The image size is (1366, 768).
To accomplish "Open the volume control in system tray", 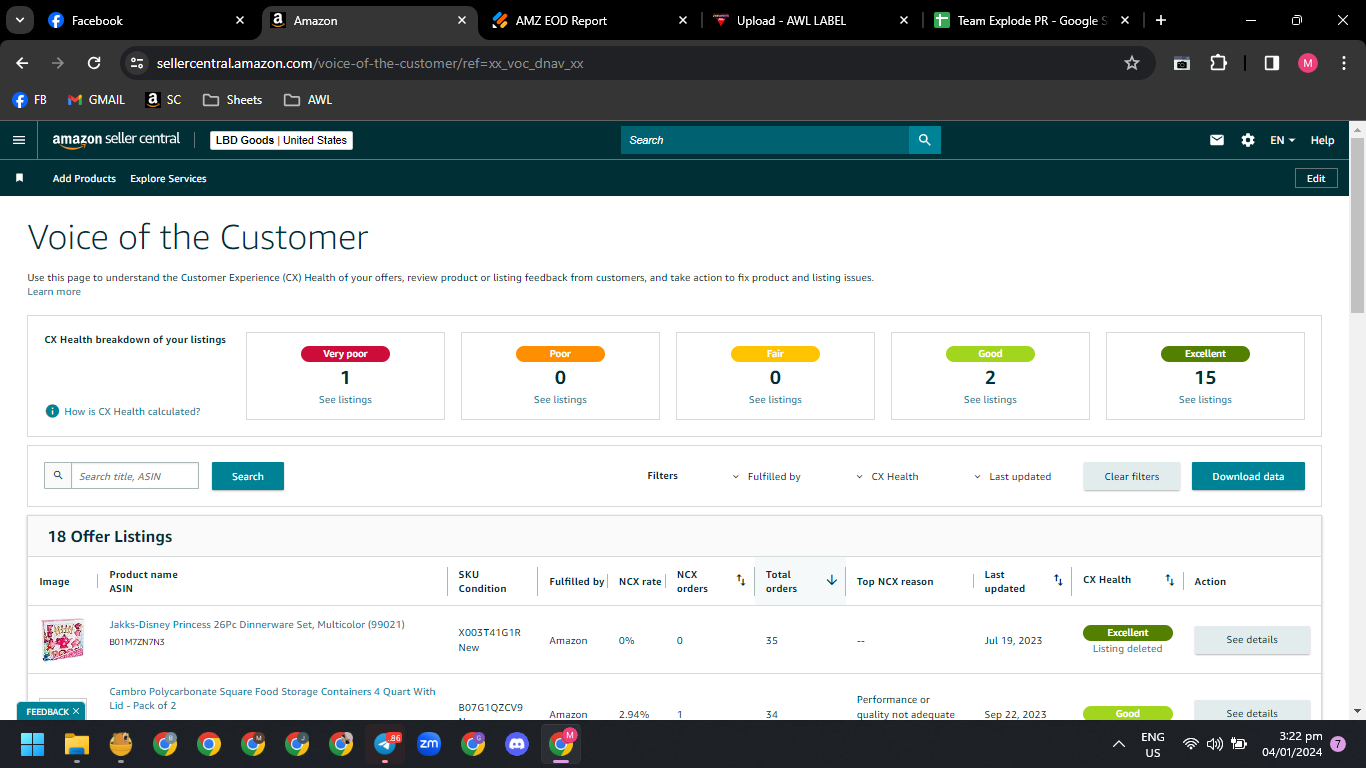I will 1215,744.
